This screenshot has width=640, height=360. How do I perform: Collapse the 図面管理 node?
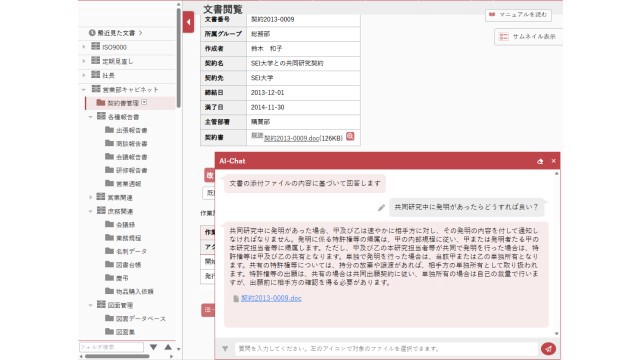coord(91,305)
